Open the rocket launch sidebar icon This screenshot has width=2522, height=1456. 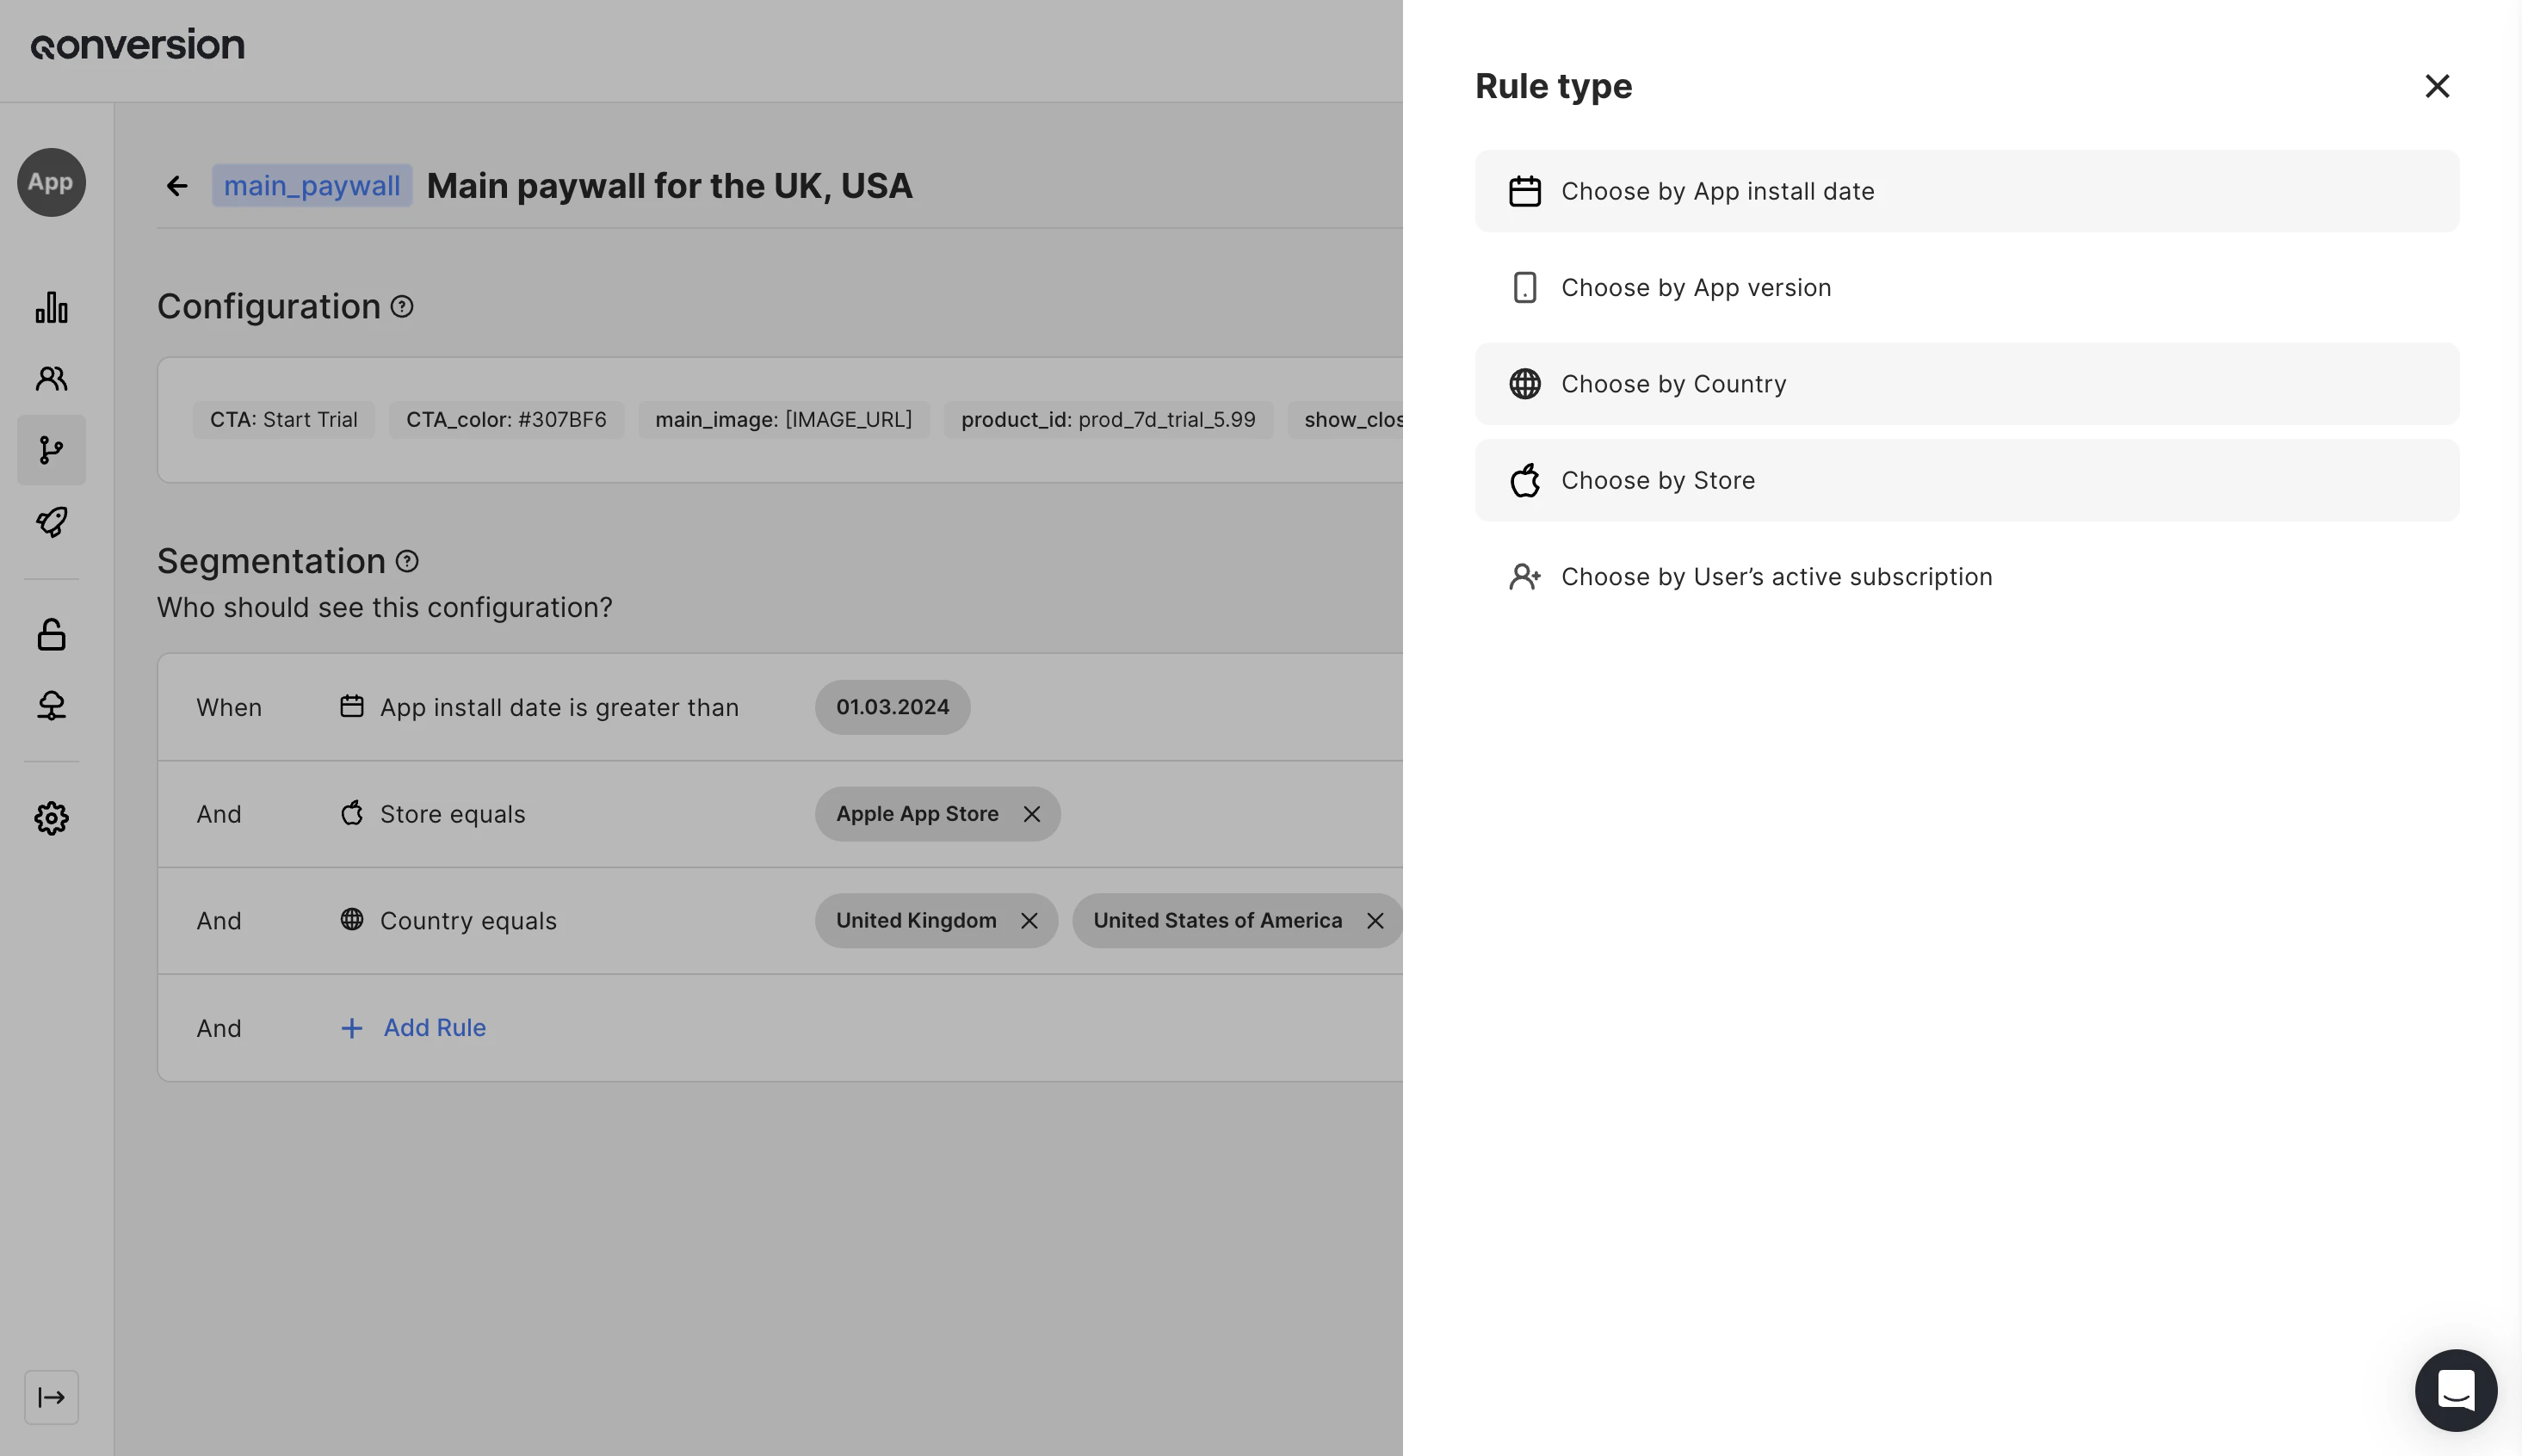tap(51, 521)
